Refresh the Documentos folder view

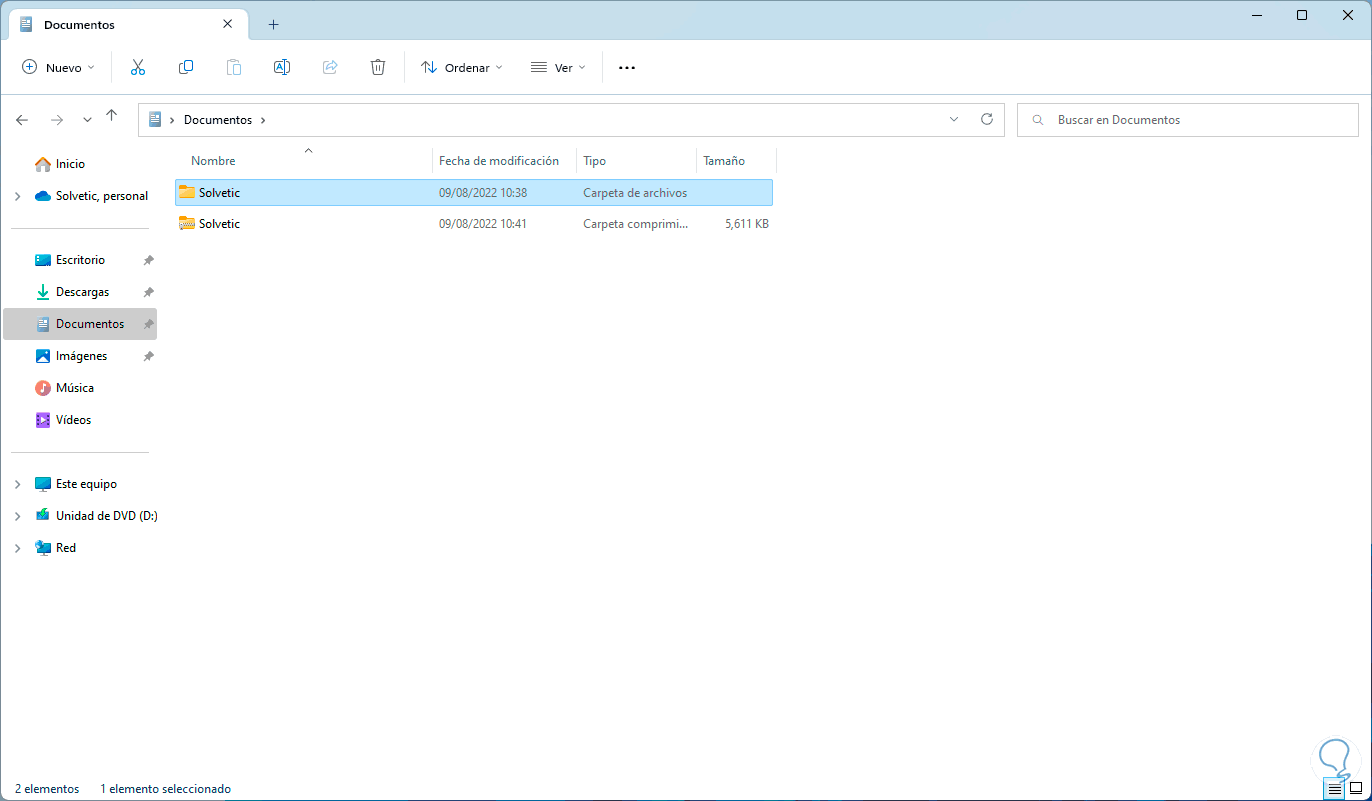coord(987,119)
